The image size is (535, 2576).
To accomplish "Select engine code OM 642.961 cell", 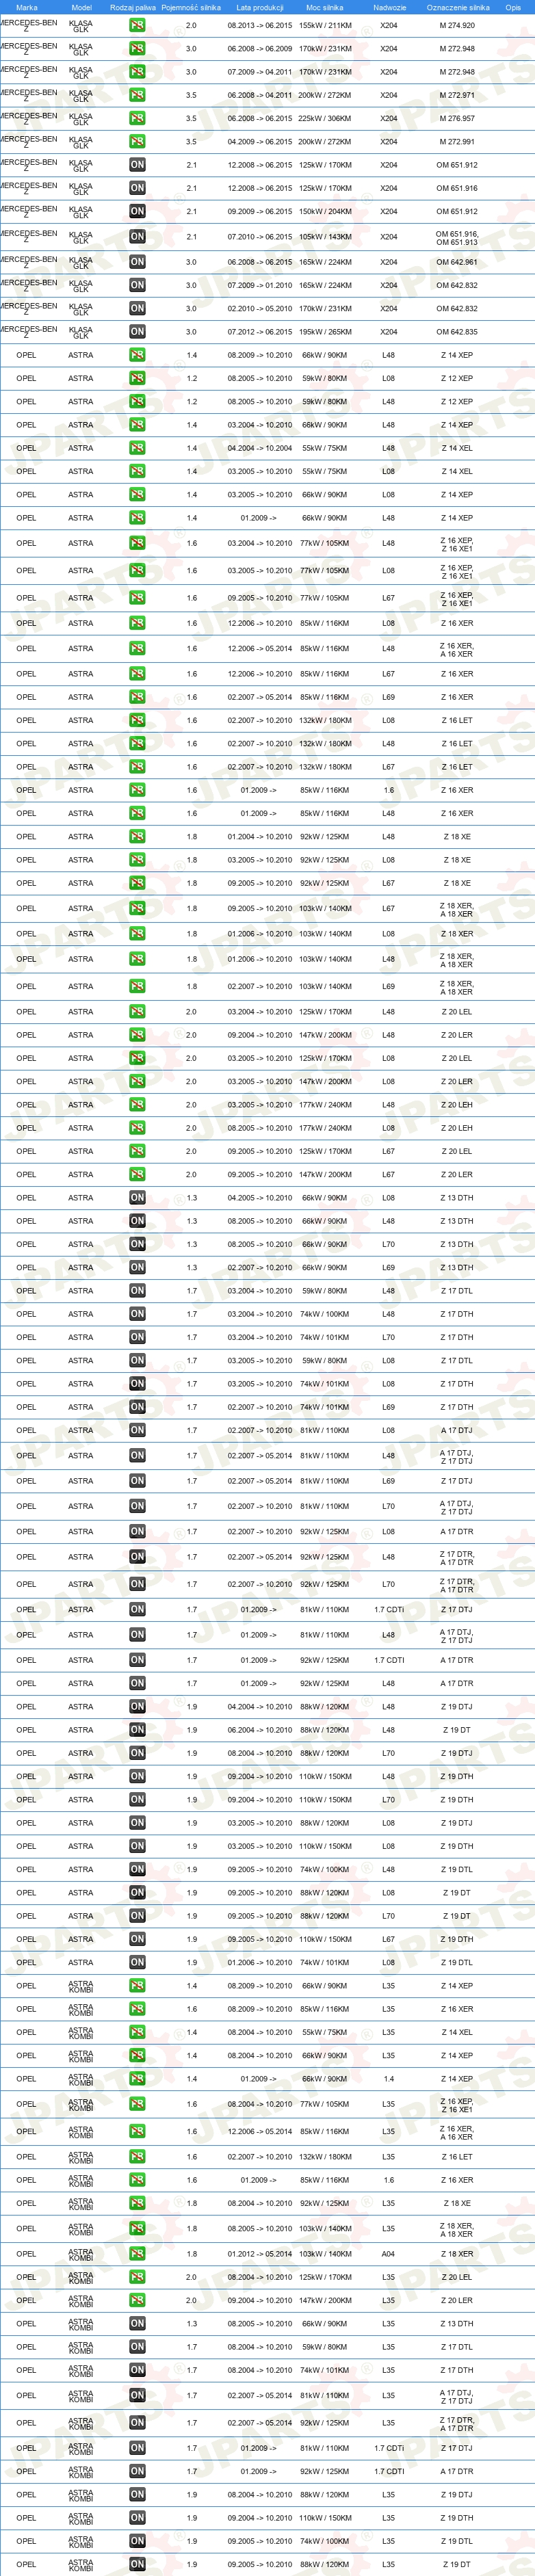I will tap(457, 262).
